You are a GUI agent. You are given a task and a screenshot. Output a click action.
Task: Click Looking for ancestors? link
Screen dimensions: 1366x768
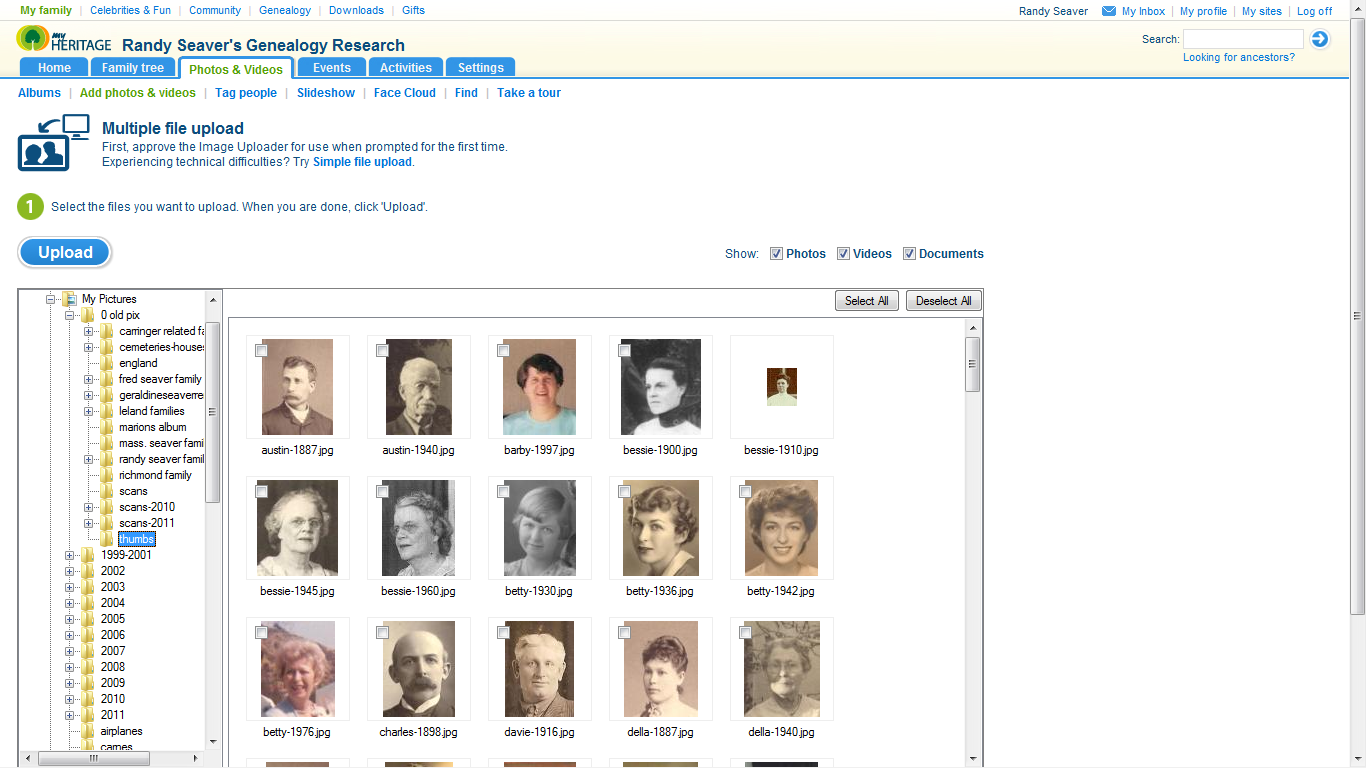click(1239, 58)
